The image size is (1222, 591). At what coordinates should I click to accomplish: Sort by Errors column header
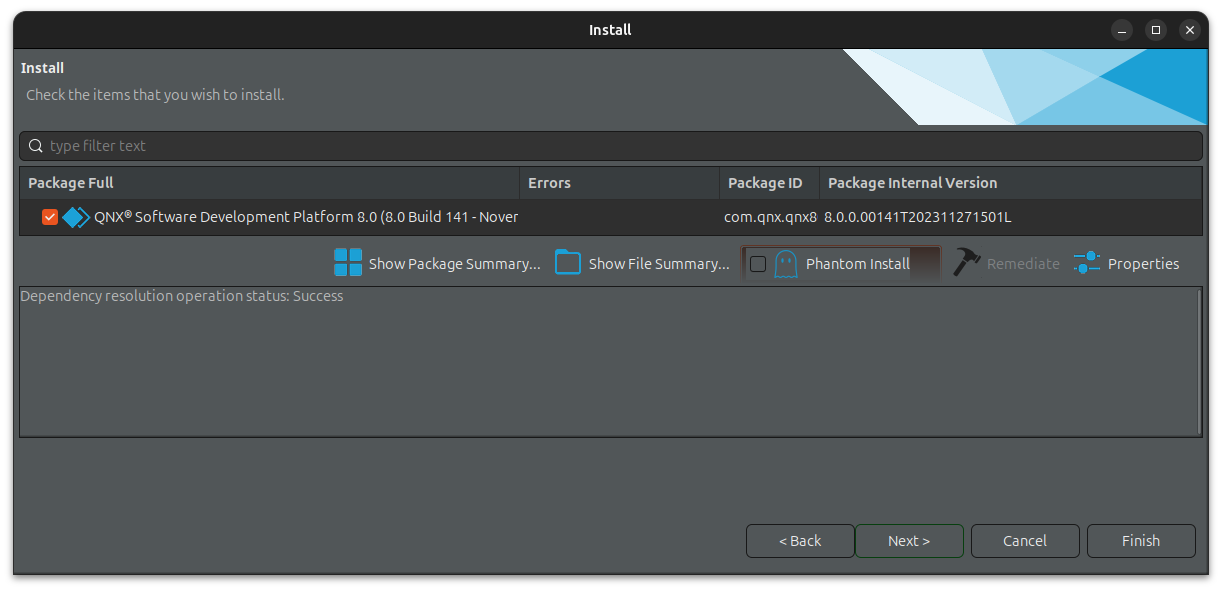618,183
